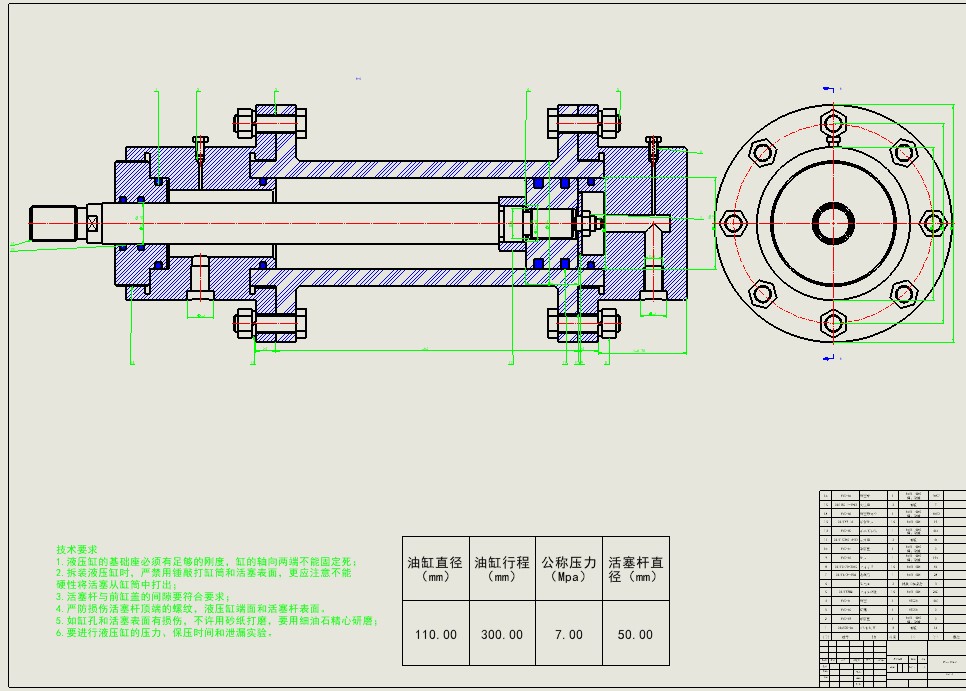Select the 300.00 stroke value cell
The width and height of the screenshot is (966, 691).
502,634
